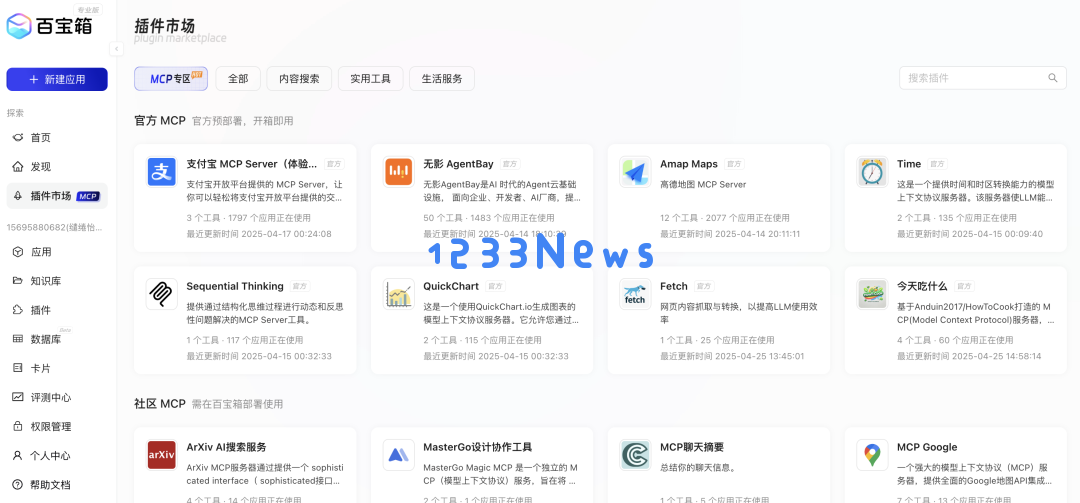
Task: Open 帮助文档 in the sidebar
Action: coord(57,484)
